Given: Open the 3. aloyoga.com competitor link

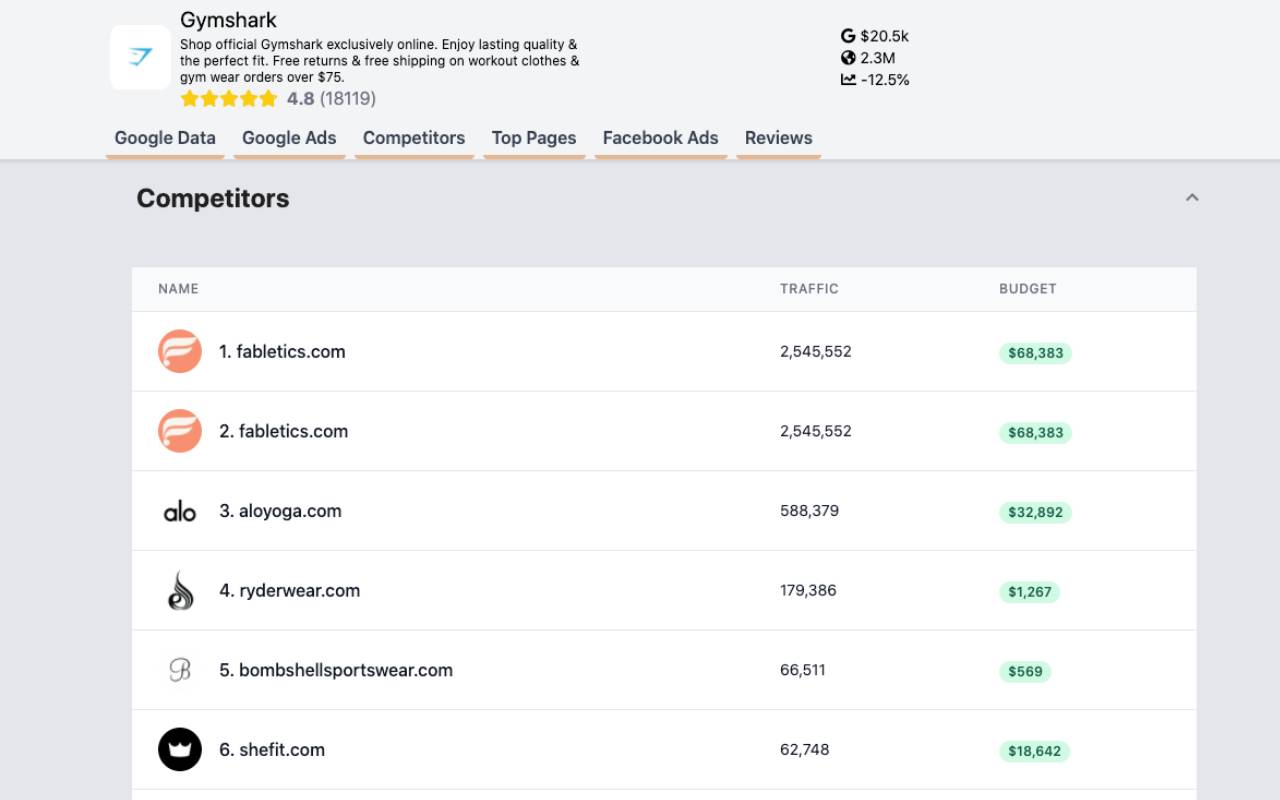Looking at the screenshot, I should [280, 511].
